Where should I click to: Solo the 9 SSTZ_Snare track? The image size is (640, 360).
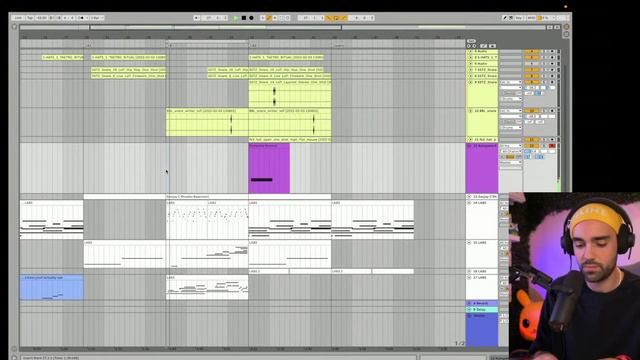click(544, 82)
